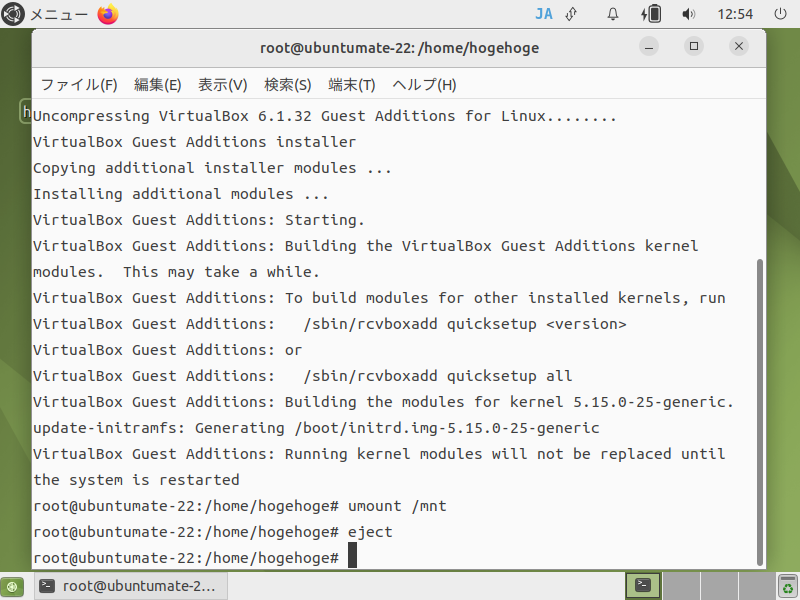Check the battery status icon

(651, 14)
